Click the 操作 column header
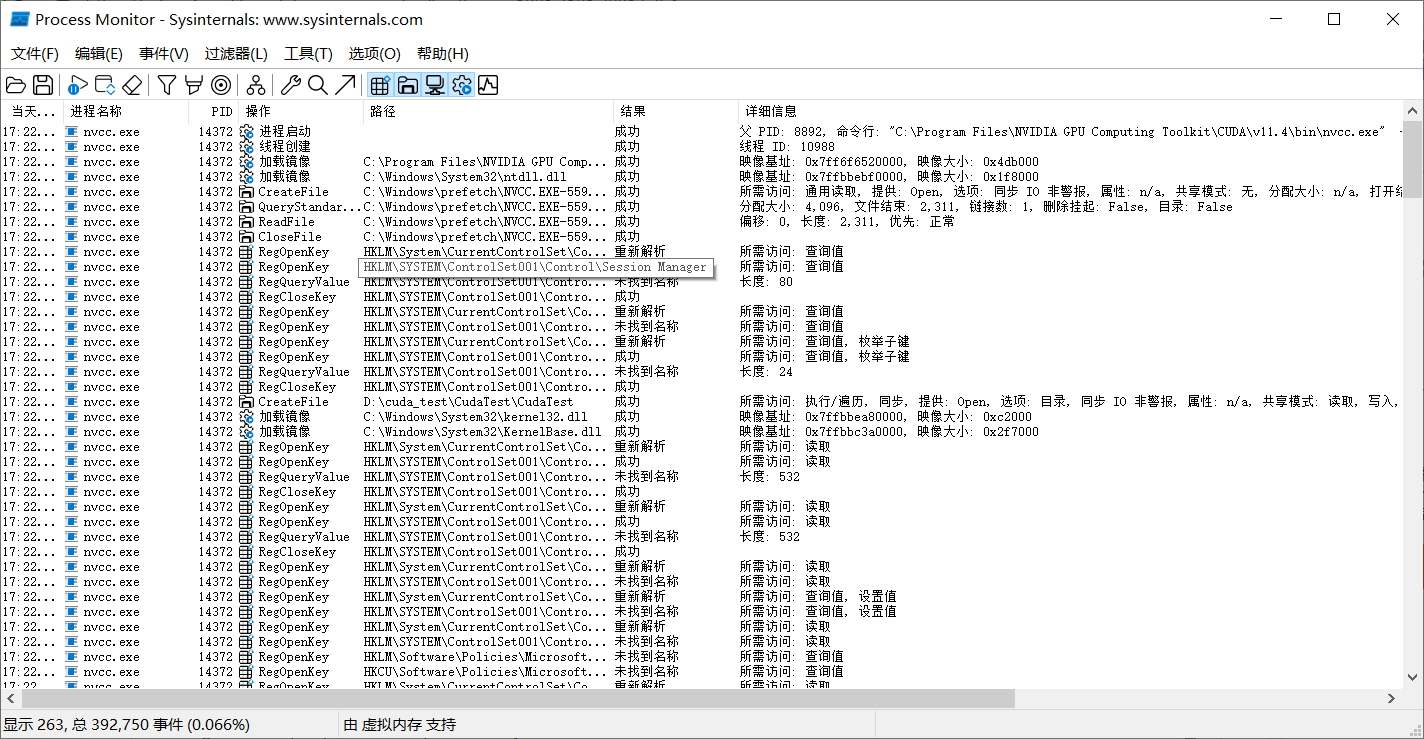The image size is (1424, 739). pos(301,111)
